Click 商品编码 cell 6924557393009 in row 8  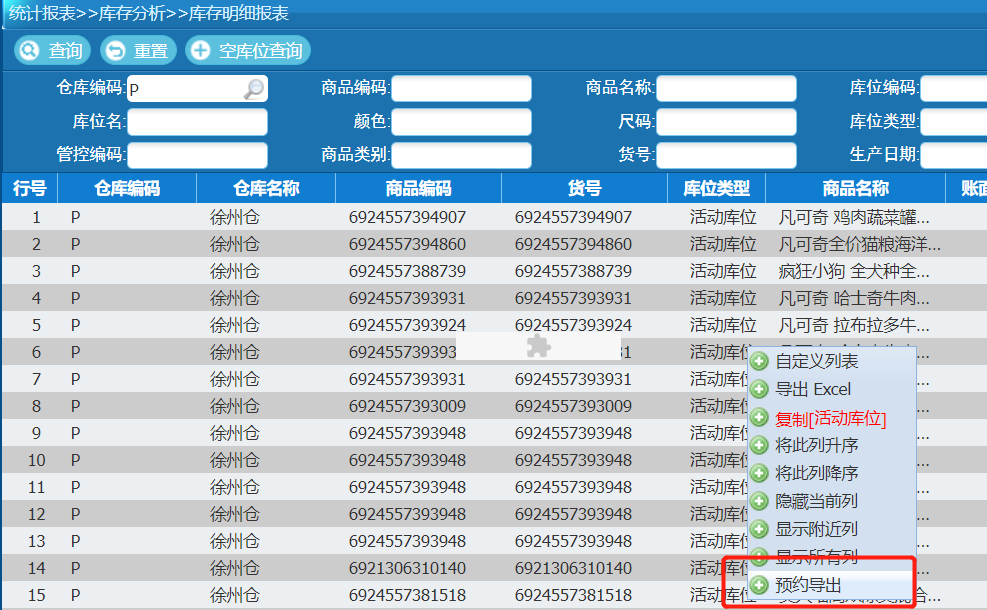coord(407,407)
